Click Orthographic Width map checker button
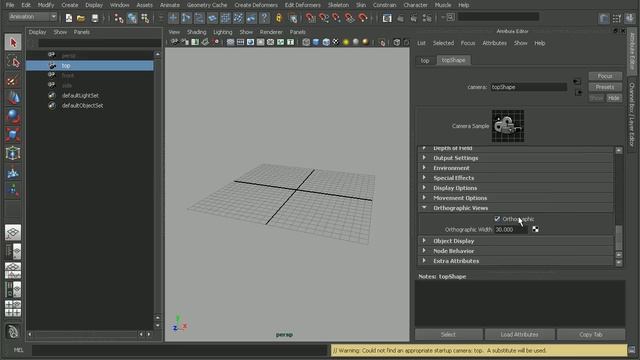 click(536, 230)
